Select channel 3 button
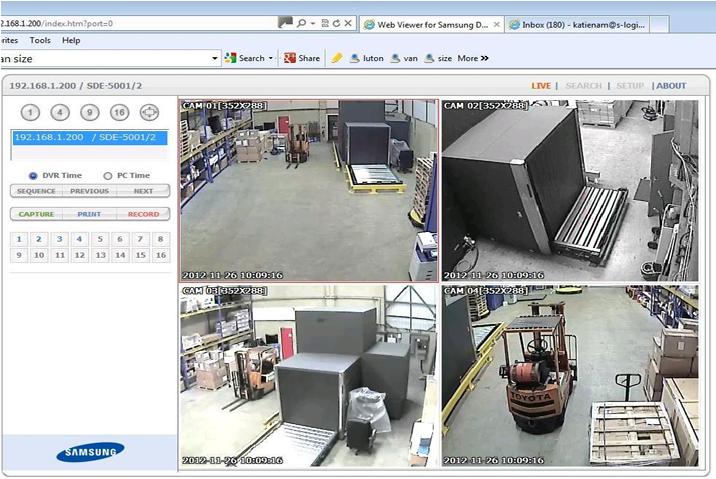Image resolution: width=716 pixels, height=479 pixels. click(59, 239)
